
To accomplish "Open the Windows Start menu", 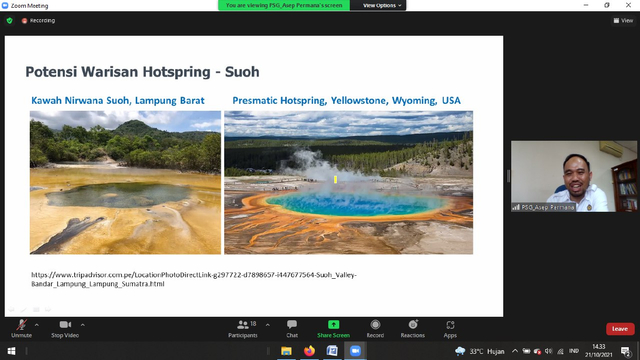I will (x=11, y=351).
